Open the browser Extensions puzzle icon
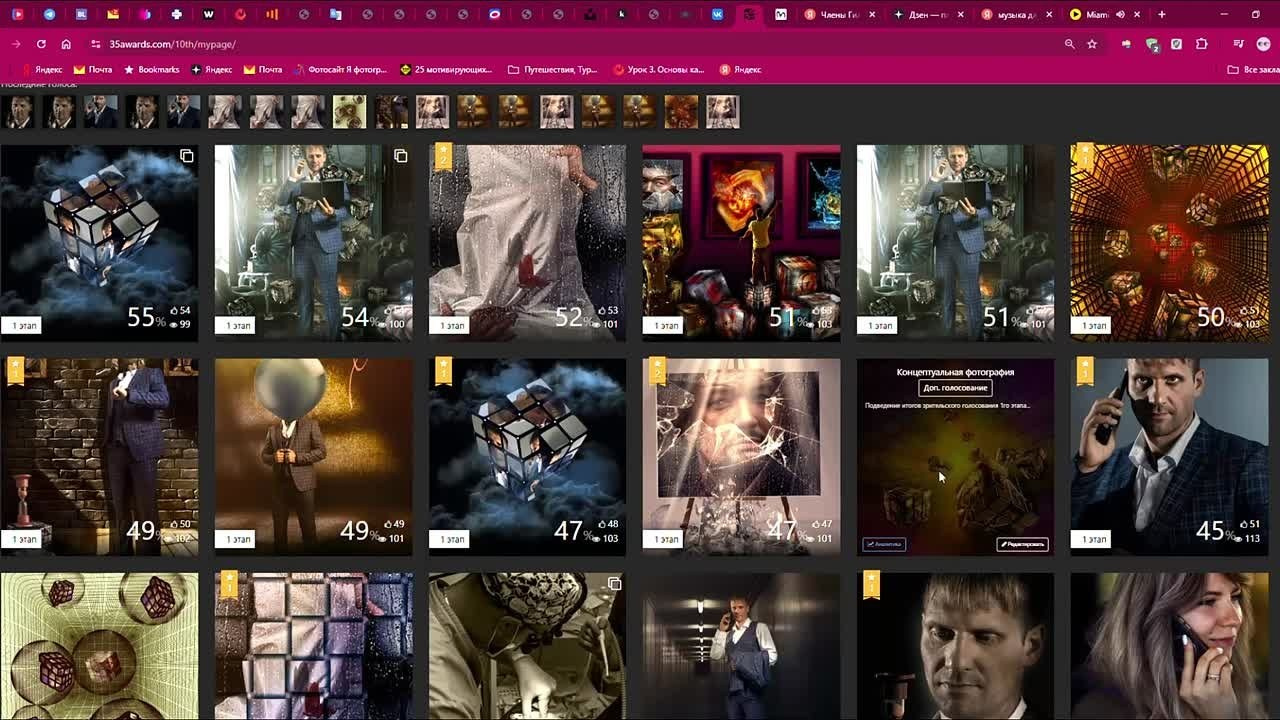The height and width of the screenshot is (720, 1280). [1203, 45]
